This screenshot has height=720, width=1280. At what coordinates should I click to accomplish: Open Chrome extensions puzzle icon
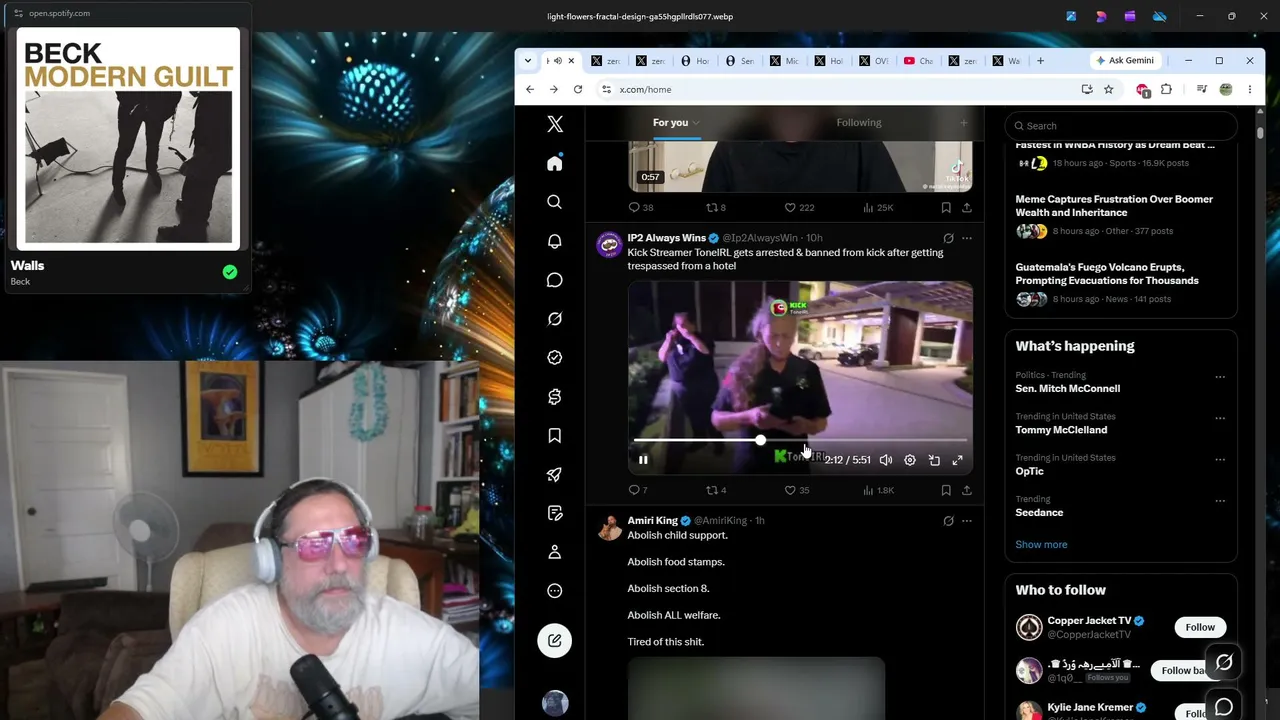click(1166, 90)
